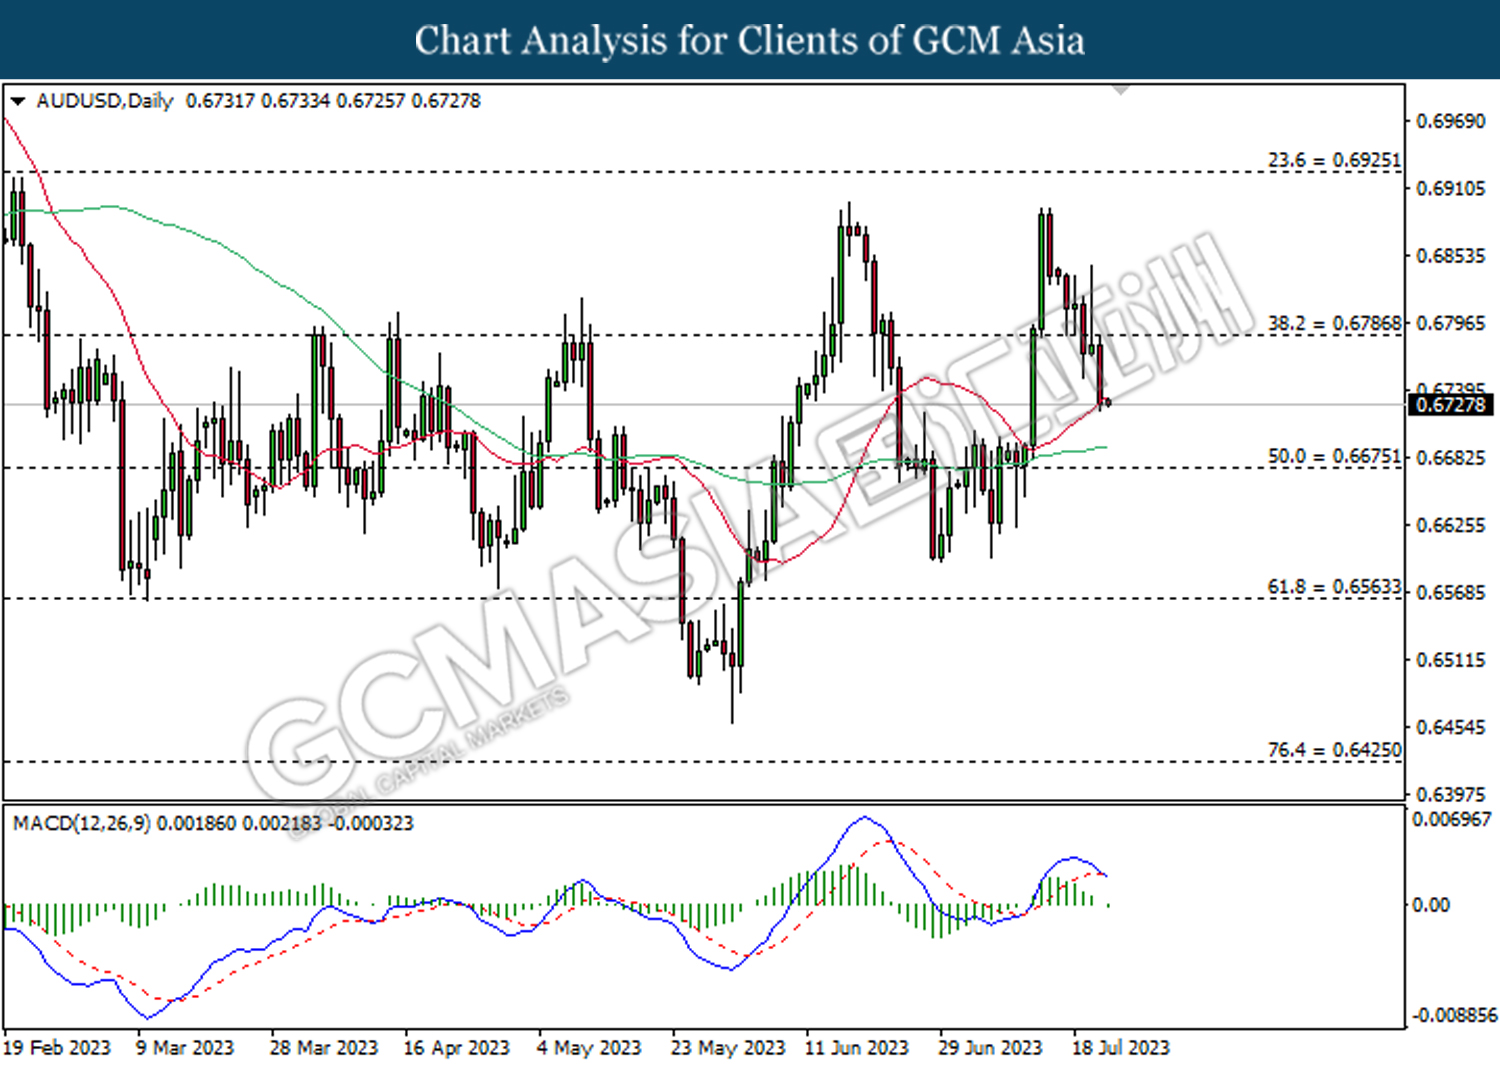Click the 0.00 MACD zero level label

(1431, 905)
